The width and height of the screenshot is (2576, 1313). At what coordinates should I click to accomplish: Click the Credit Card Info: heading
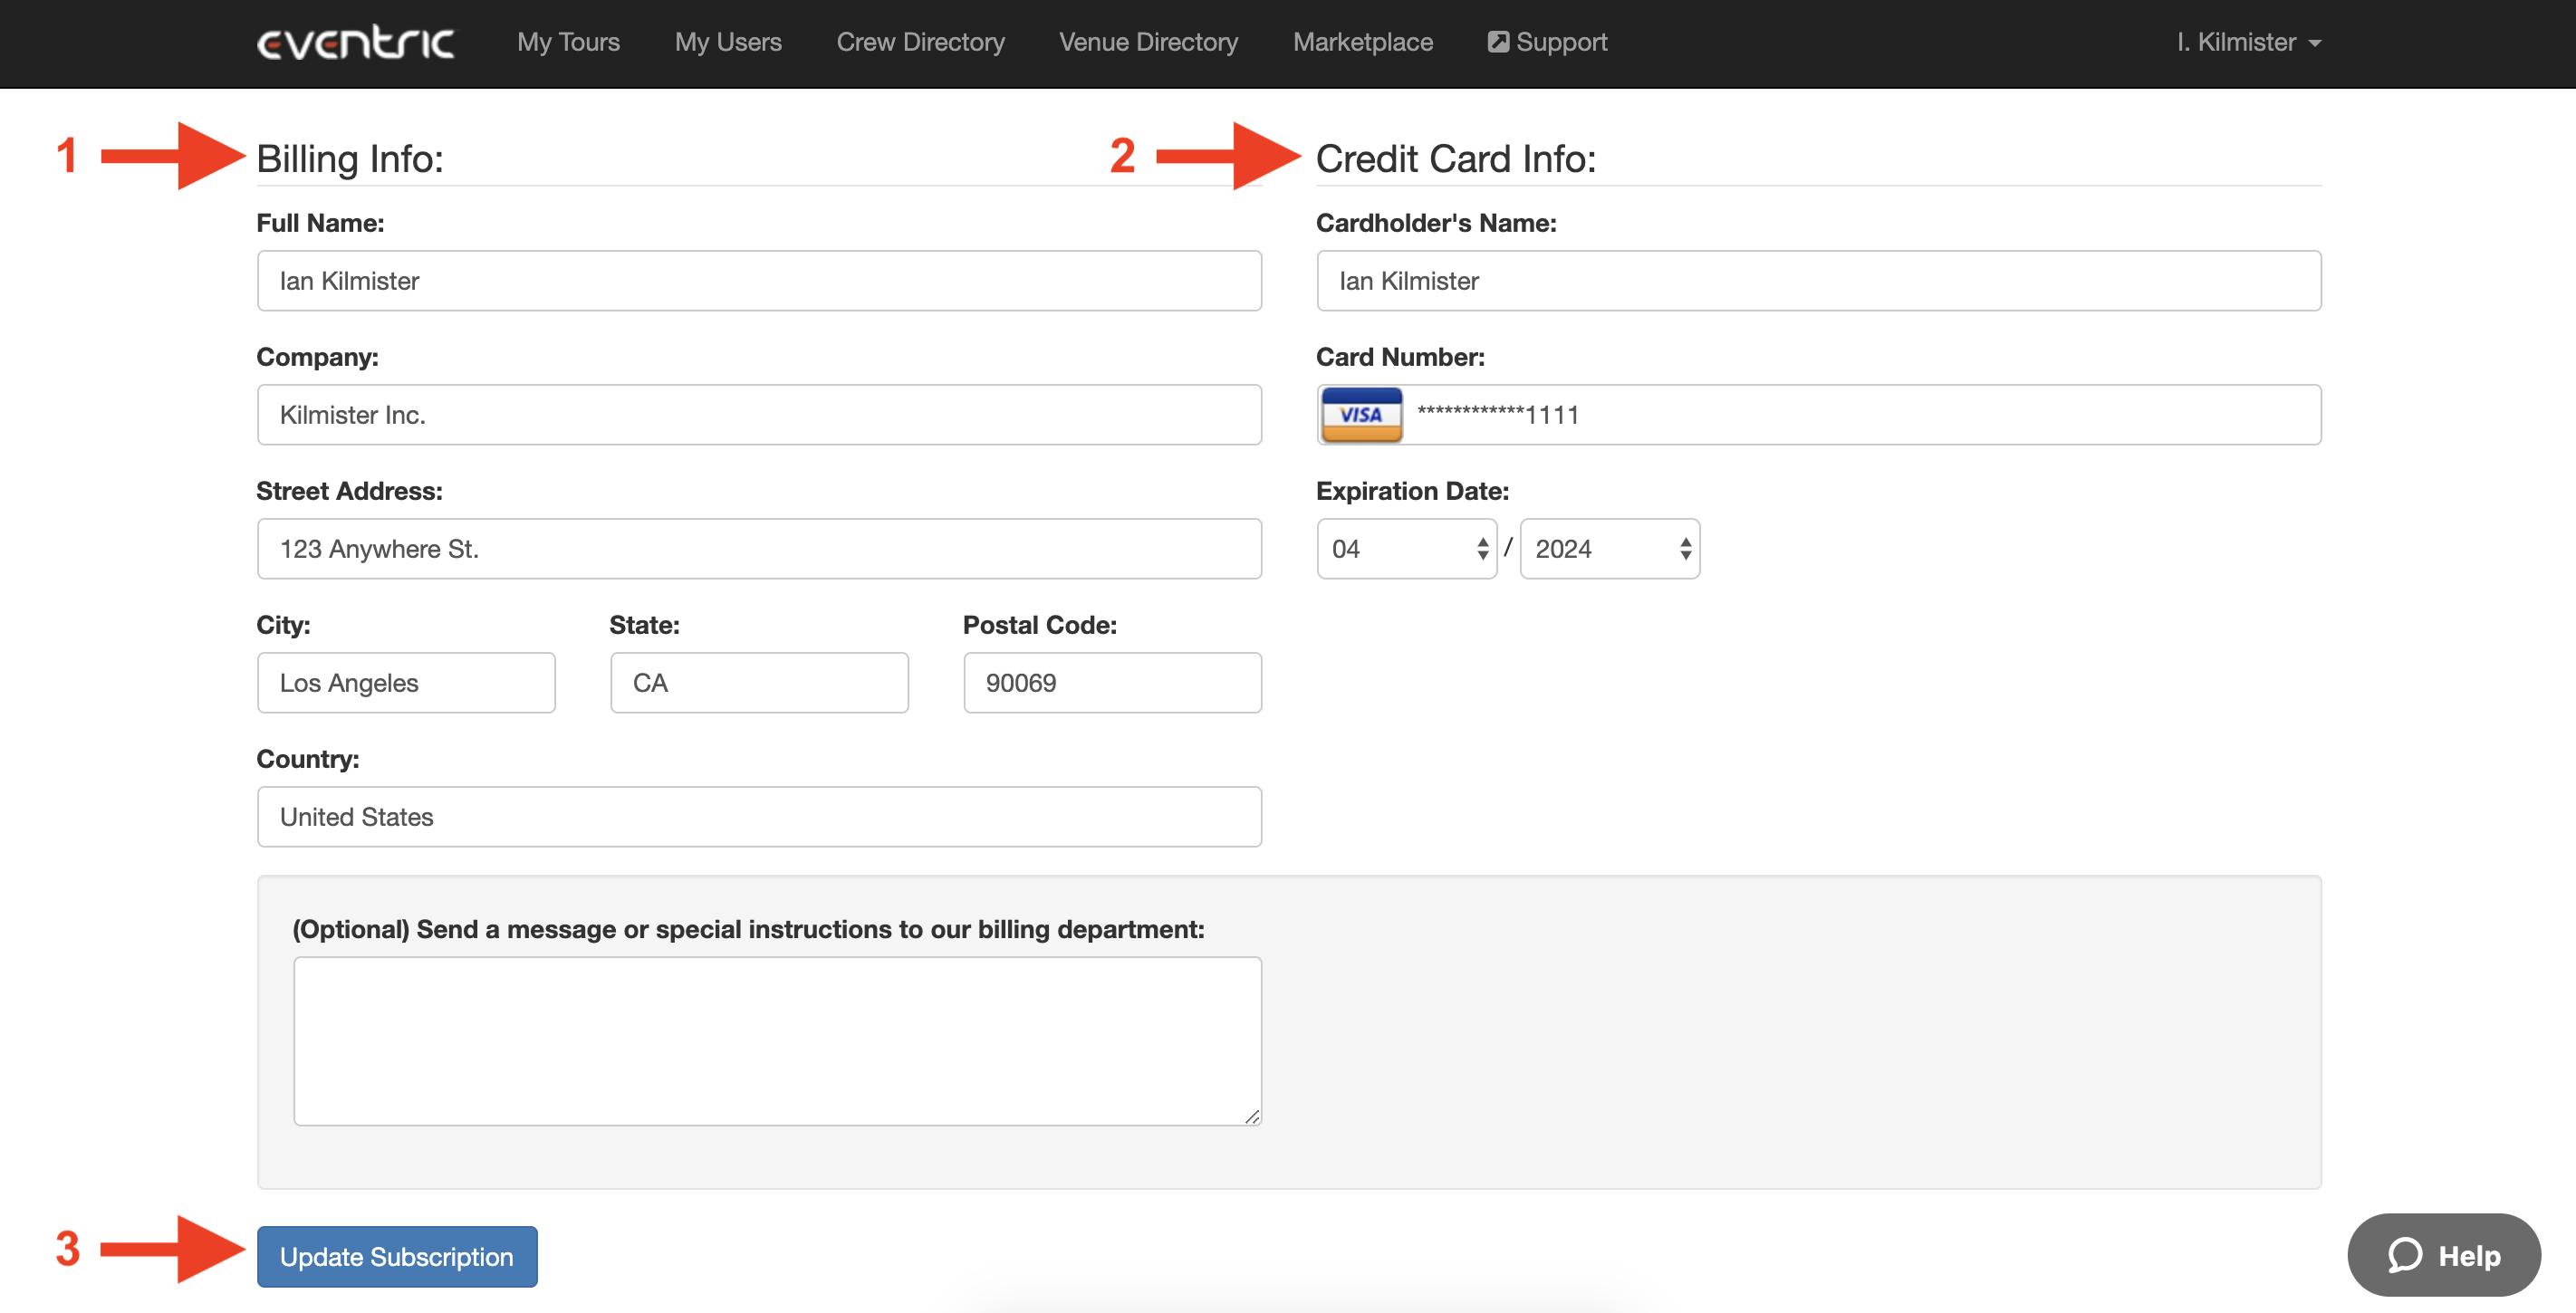coord(1456,159)
